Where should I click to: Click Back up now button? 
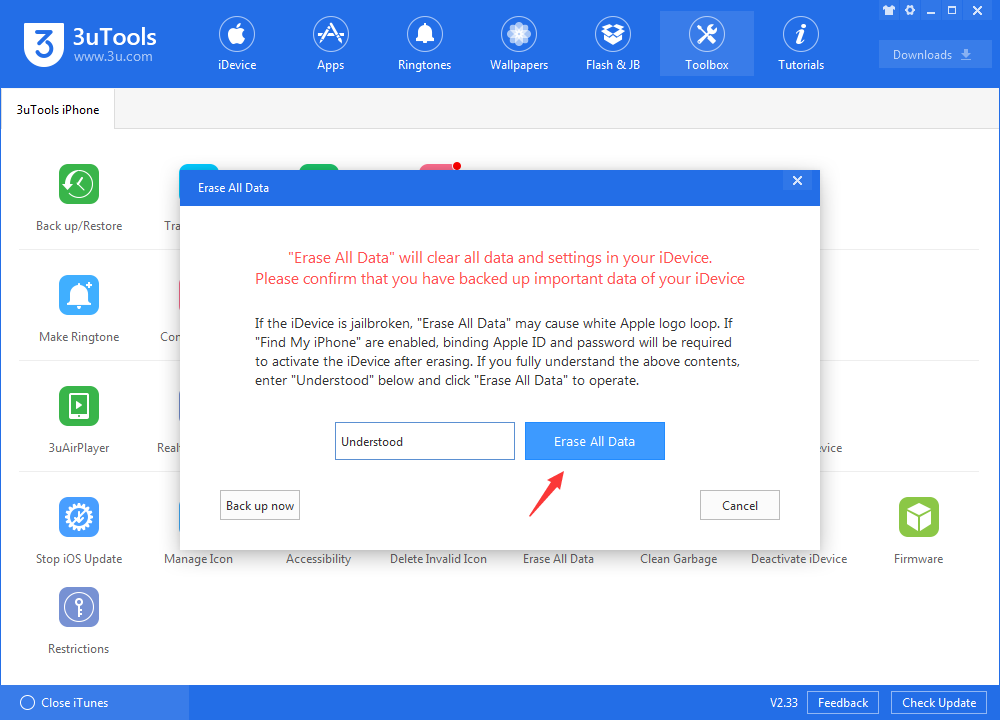pos(260,505)
